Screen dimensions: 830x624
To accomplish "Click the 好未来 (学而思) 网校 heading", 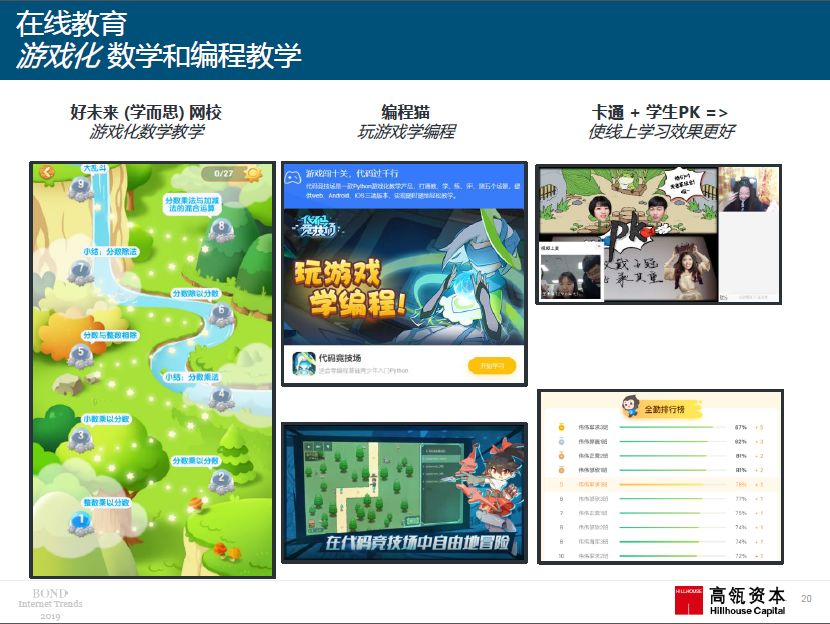I will pyautogui.click(x=146, y=112).
